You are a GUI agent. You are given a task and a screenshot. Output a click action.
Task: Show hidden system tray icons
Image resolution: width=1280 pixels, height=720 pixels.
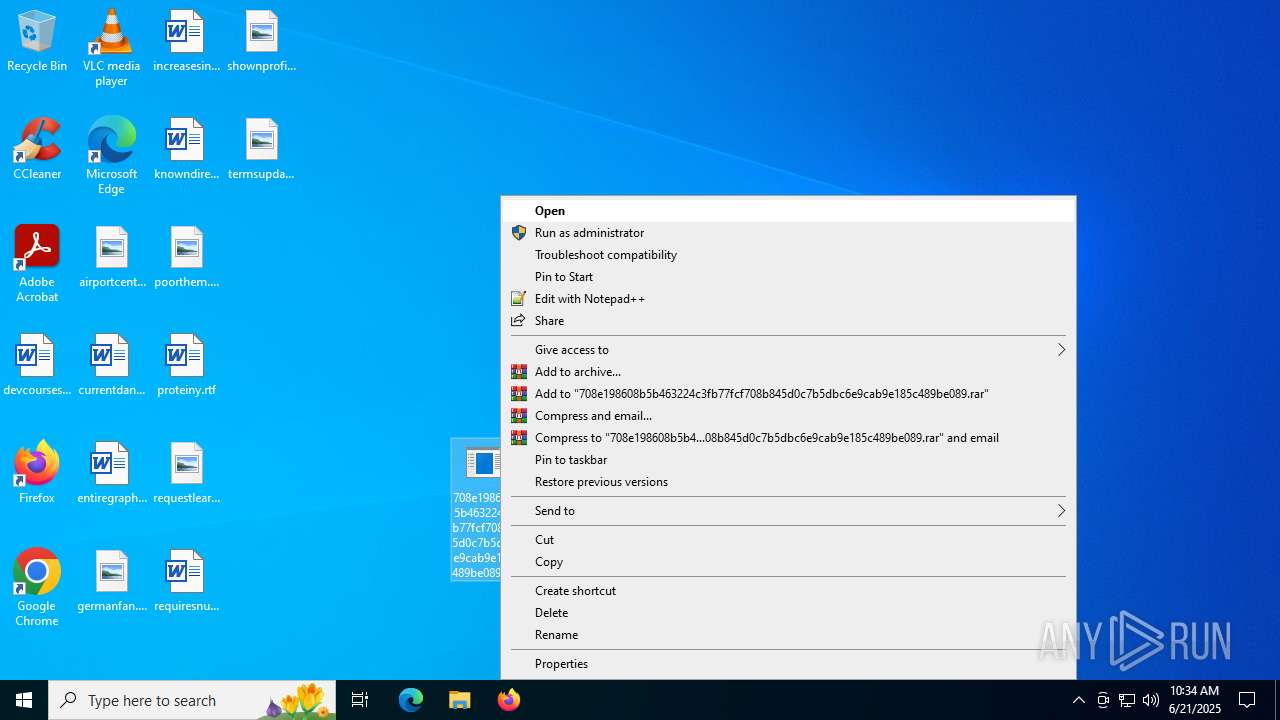(x=1078, y=700)
